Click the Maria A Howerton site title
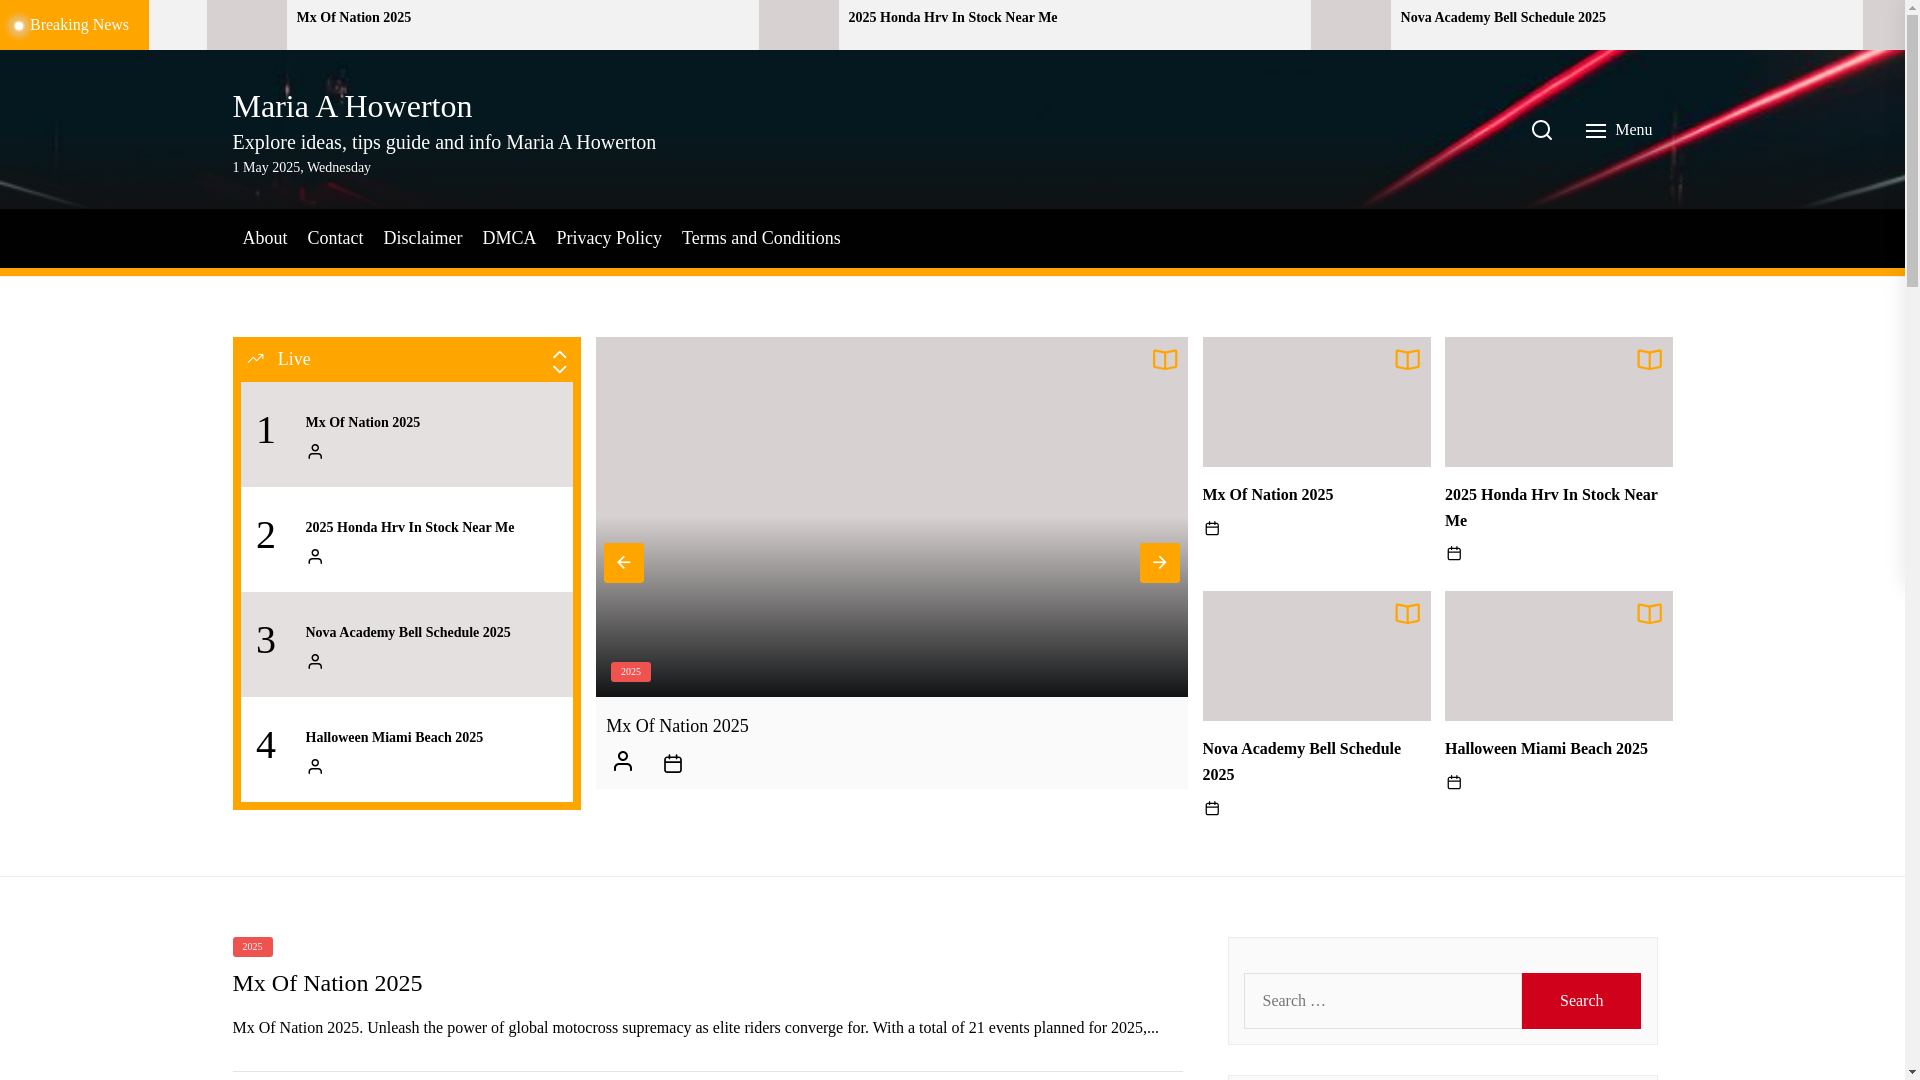Image resolution: width=1920 pixels, height=1080 pixels. pyautogui.click(x=352, y=106)
